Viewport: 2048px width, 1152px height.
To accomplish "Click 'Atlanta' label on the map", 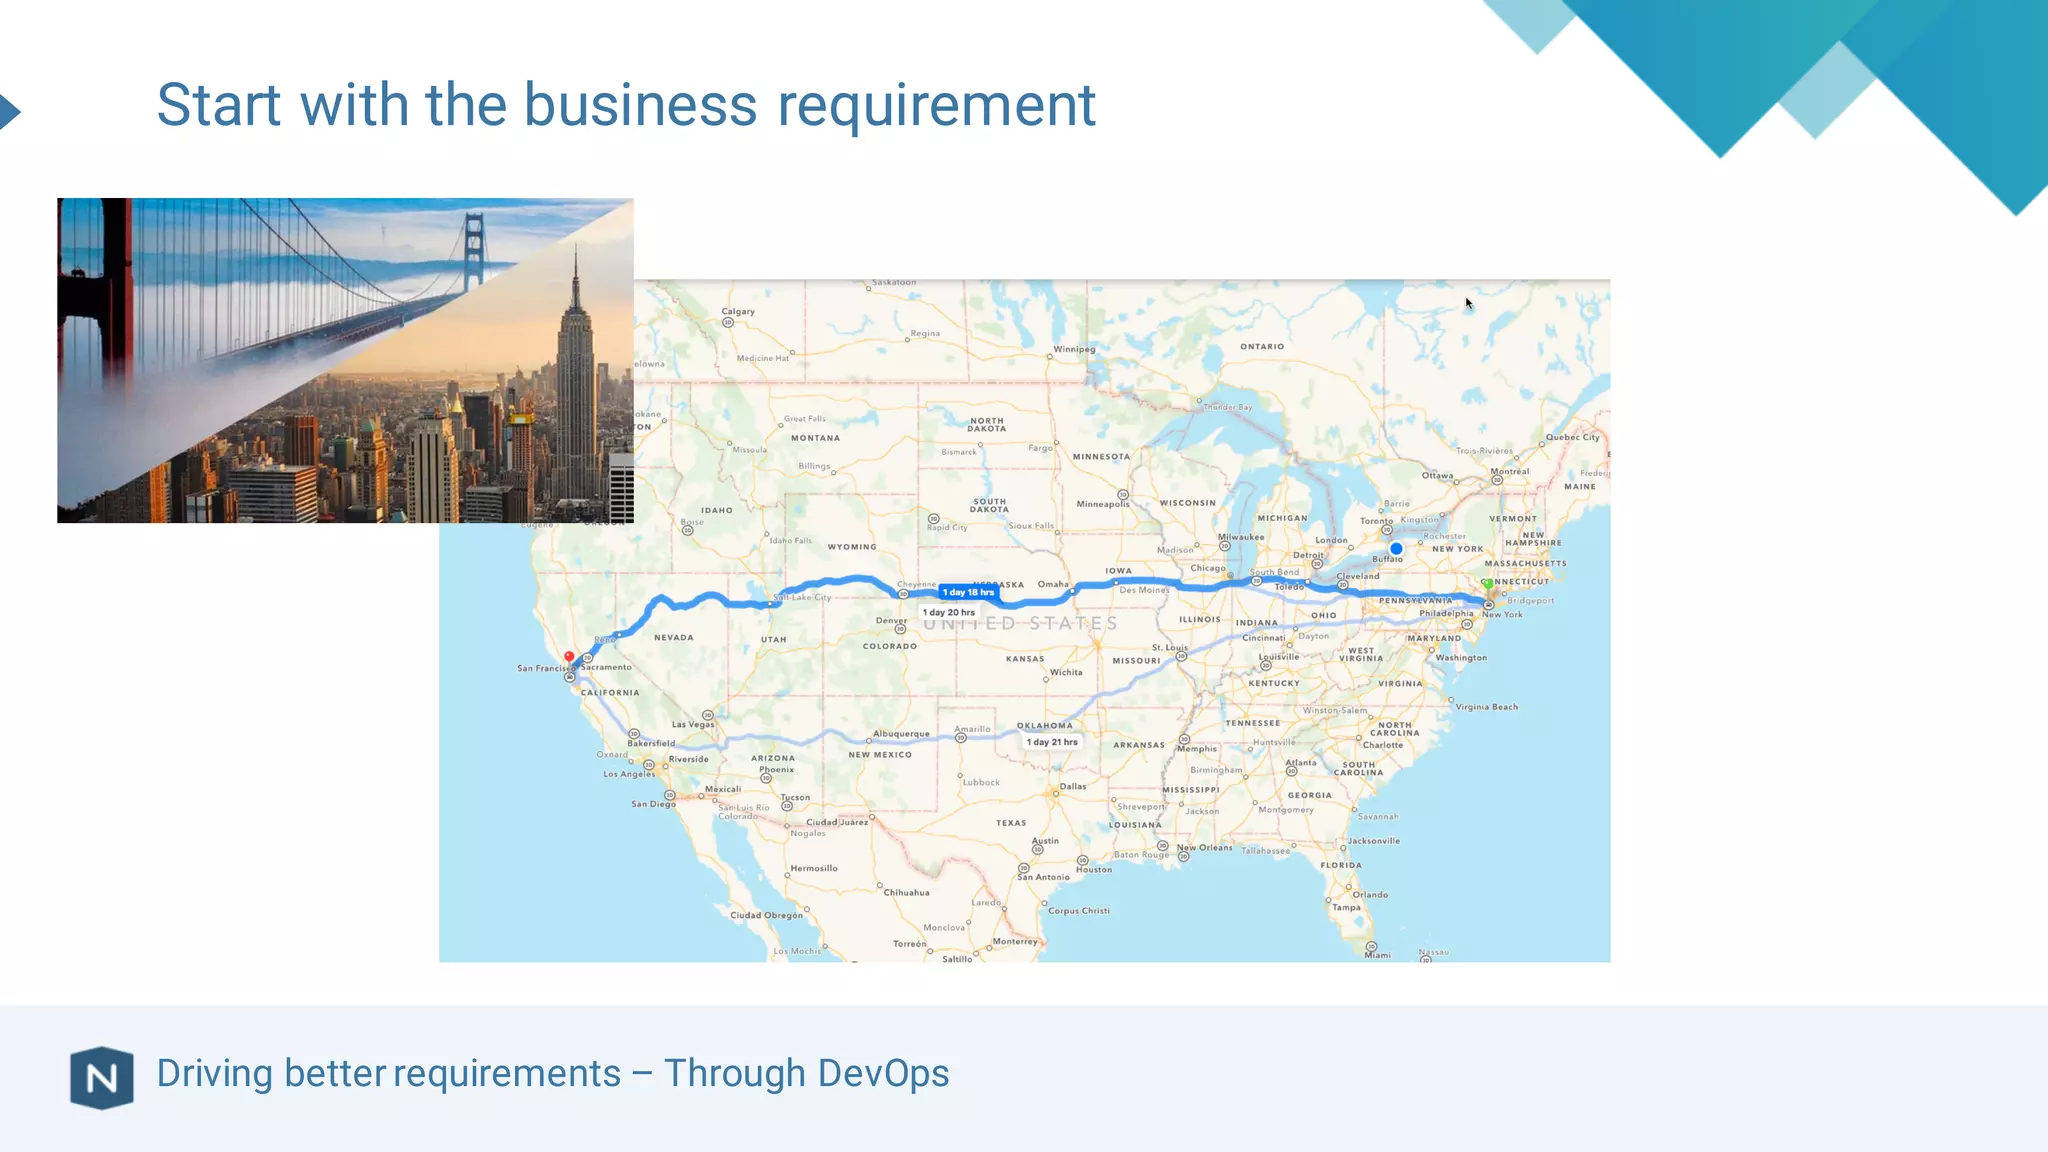I will tap(1301, 762).
